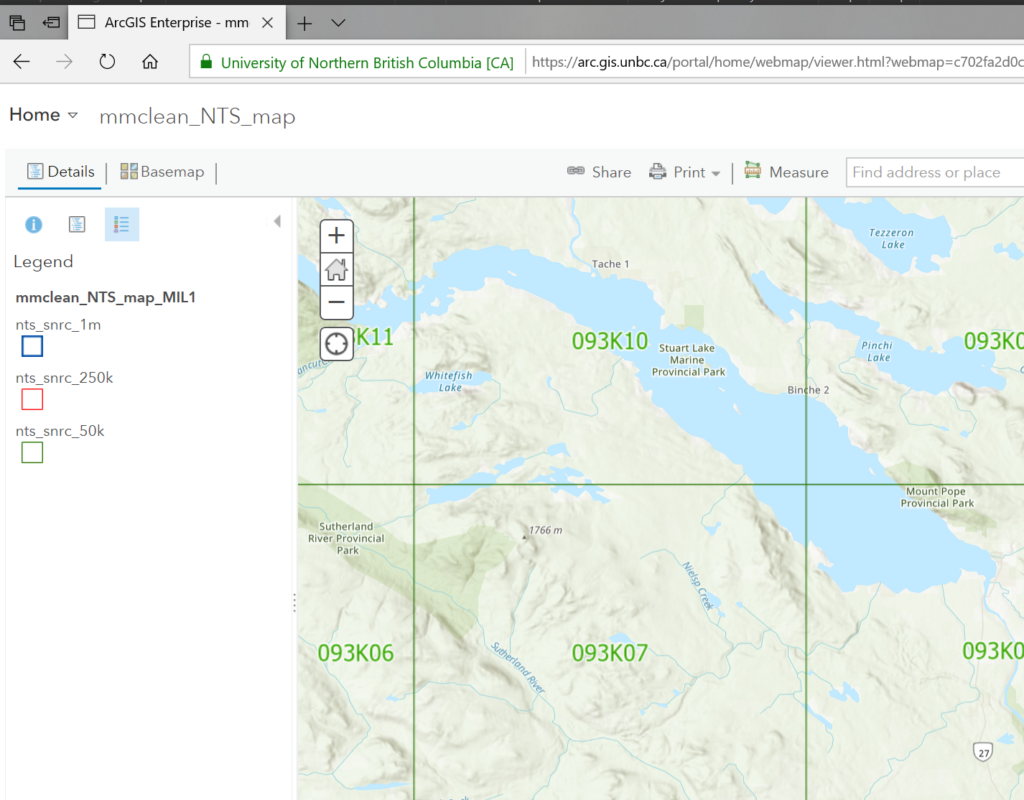Open the About panel info icon
Screen dimensions: 1024x800
[x=33, y=224]
